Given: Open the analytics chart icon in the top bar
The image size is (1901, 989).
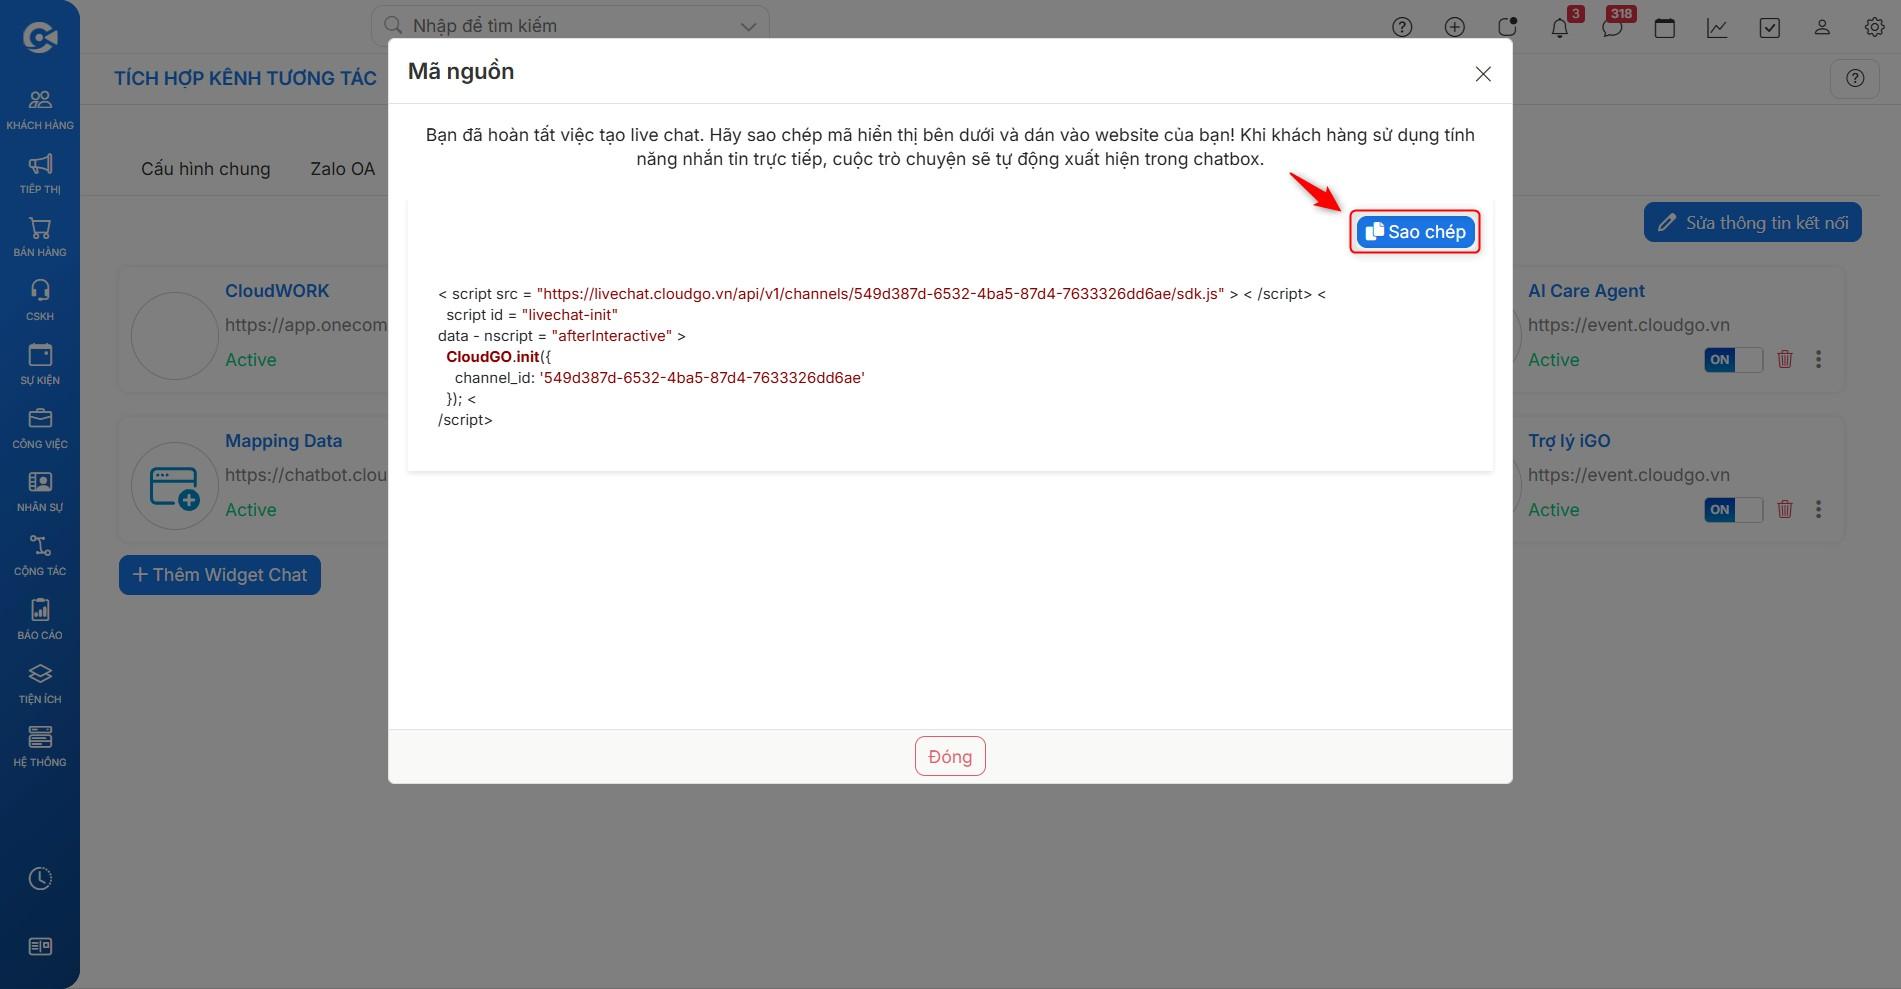Looking at the screenshot, I should [1717, 27].
